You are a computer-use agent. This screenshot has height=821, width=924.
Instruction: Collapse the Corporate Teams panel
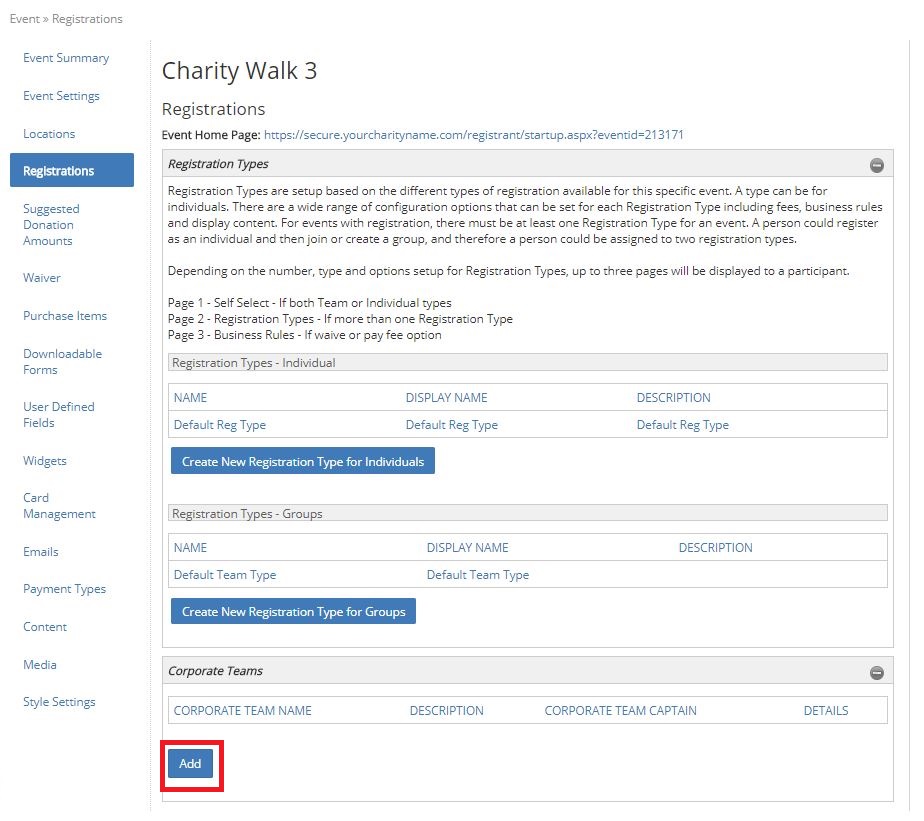click(876, 672)
